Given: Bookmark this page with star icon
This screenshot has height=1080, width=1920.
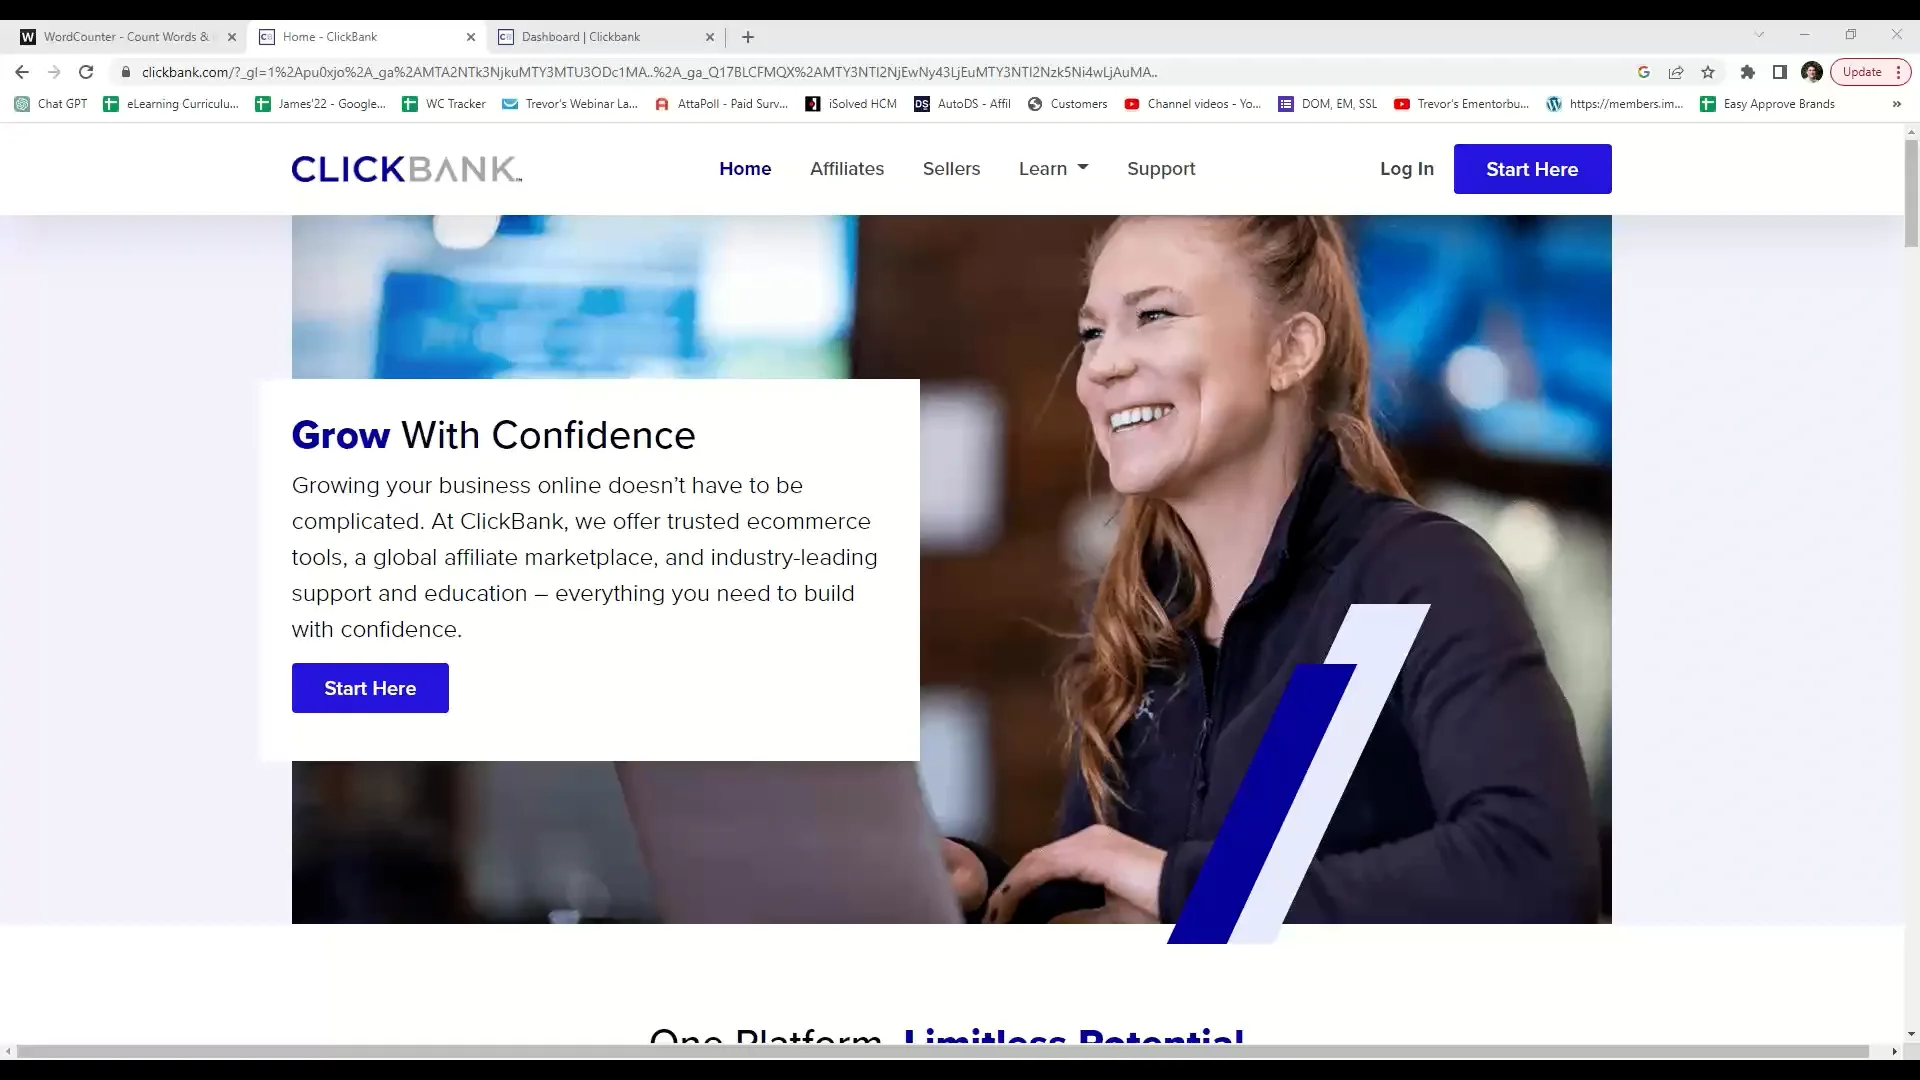Looking at the screenshot, I should (1708, 72).
